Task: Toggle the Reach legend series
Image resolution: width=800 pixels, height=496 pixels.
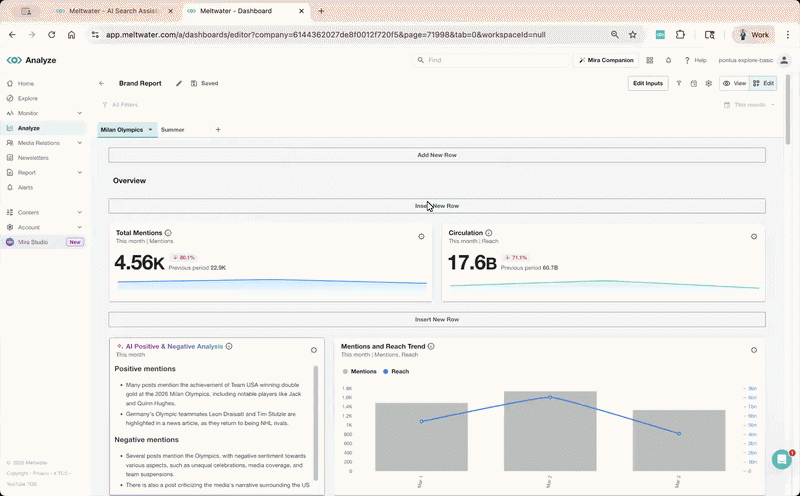Action: 396,371
